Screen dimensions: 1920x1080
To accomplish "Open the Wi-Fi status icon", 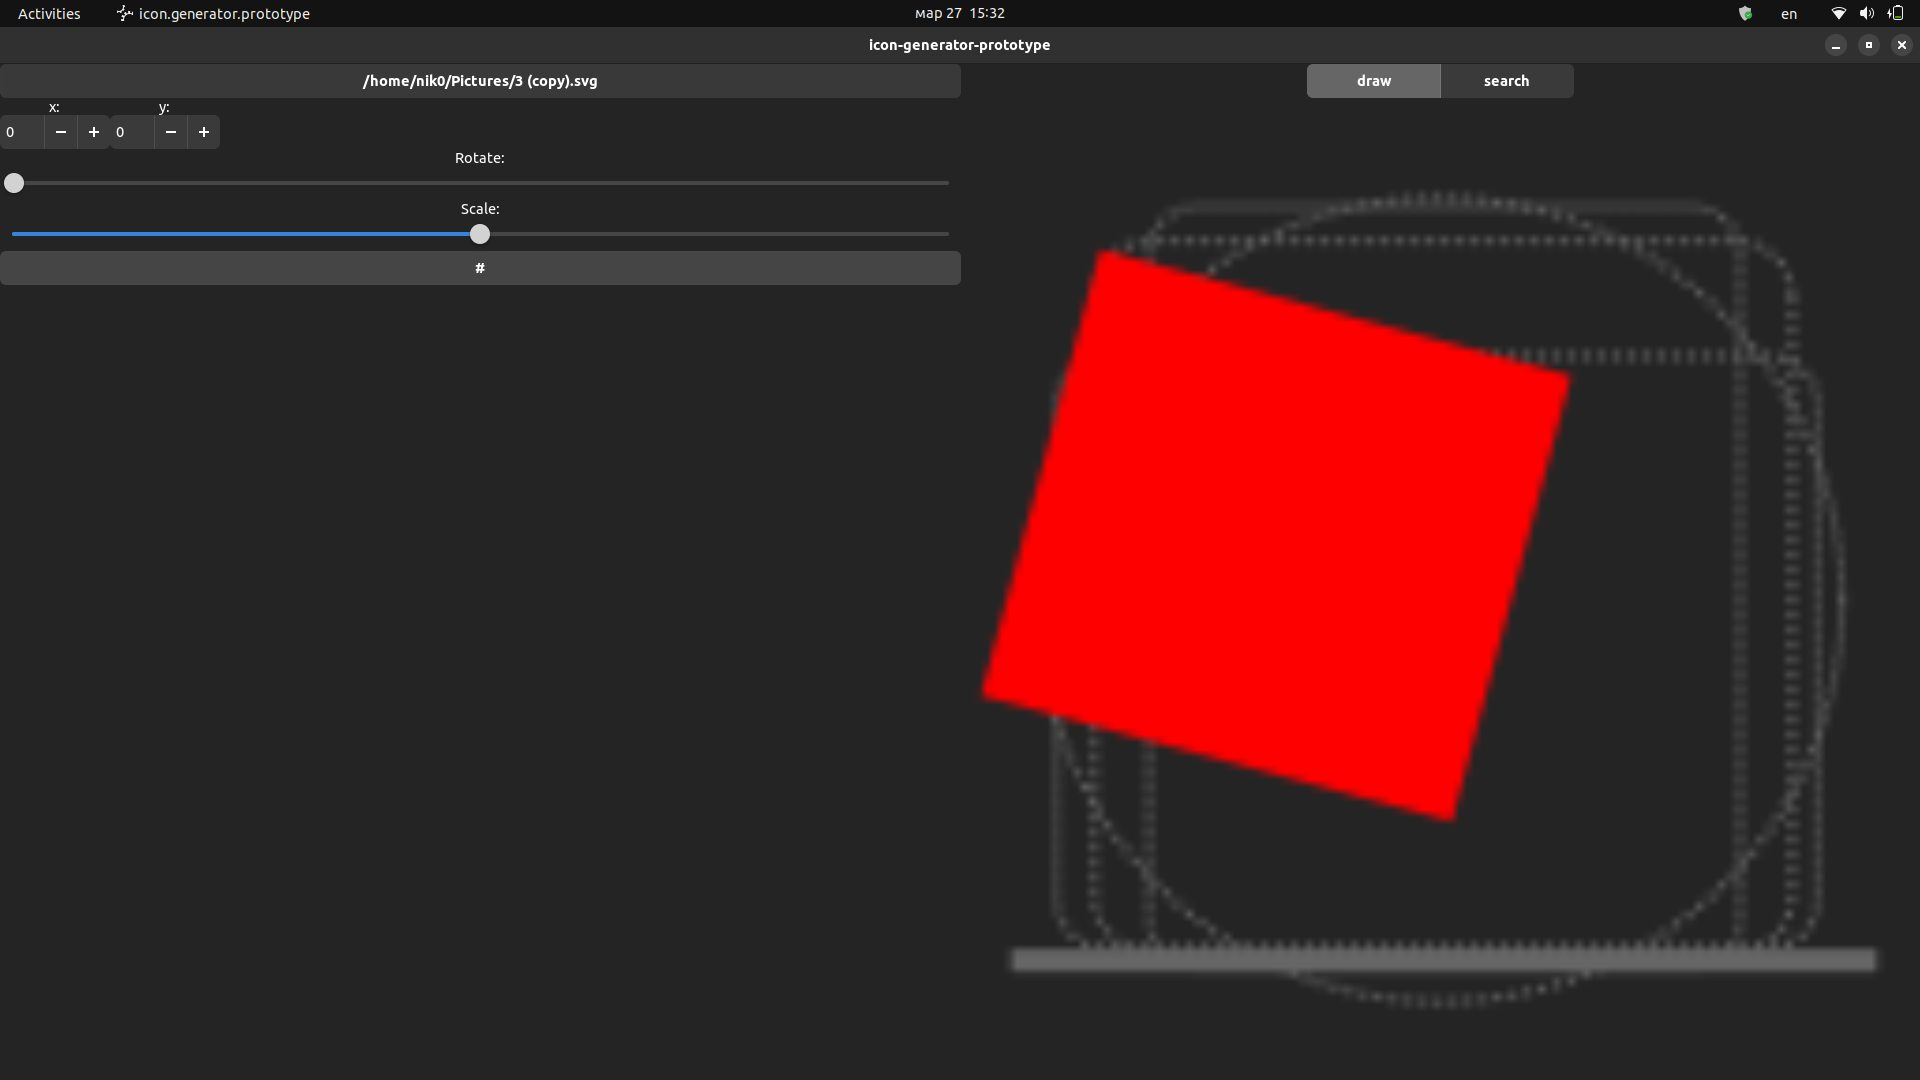I will [1838, 13].
